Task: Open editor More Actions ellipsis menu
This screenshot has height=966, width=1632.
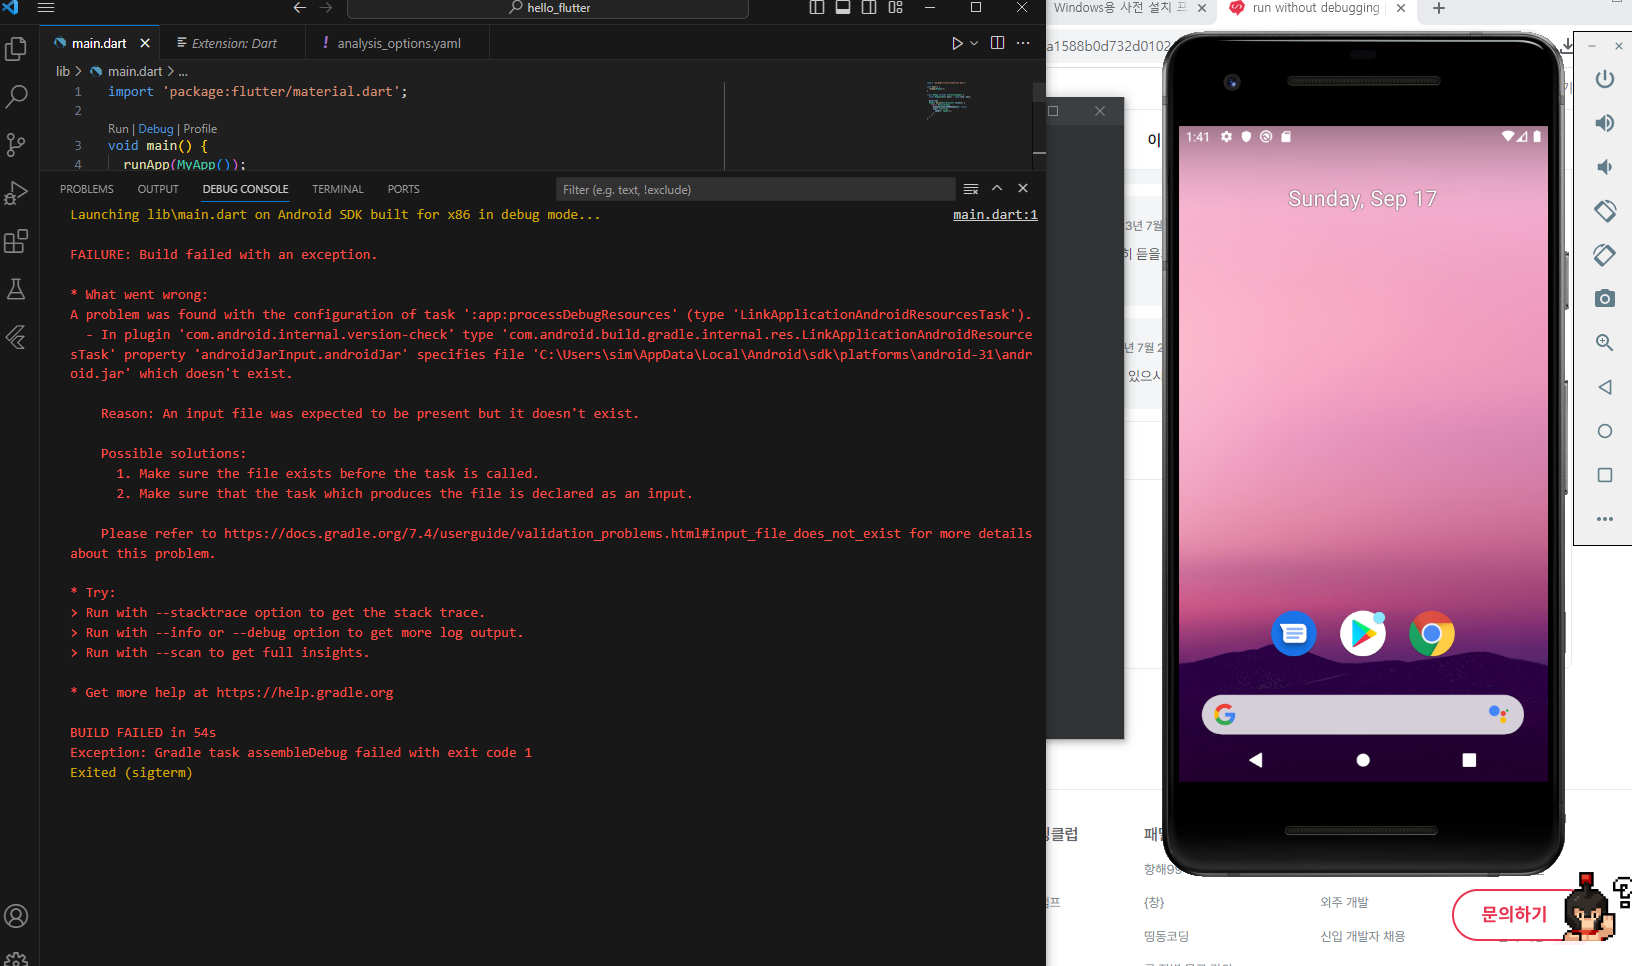Action: click(x=1023, y=43)
